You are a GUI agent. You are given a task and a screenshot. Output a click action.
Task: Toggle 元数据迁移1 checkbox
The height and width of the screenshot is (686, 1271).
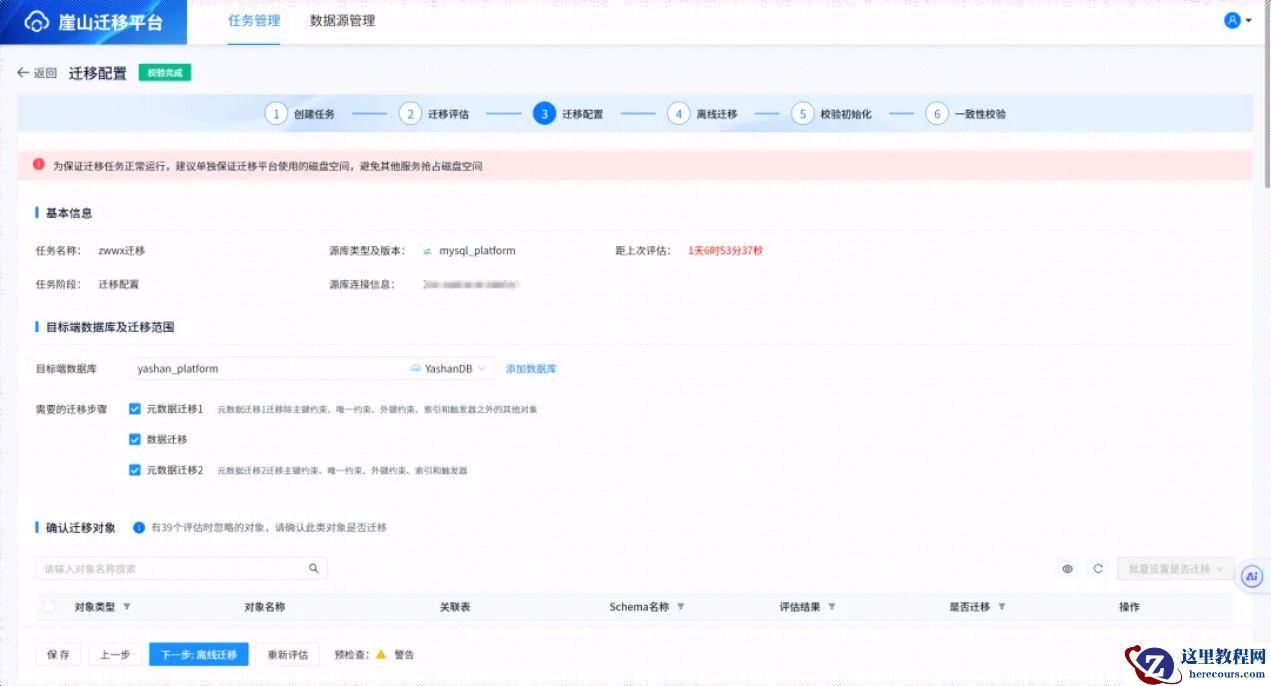tap(135, 409)
